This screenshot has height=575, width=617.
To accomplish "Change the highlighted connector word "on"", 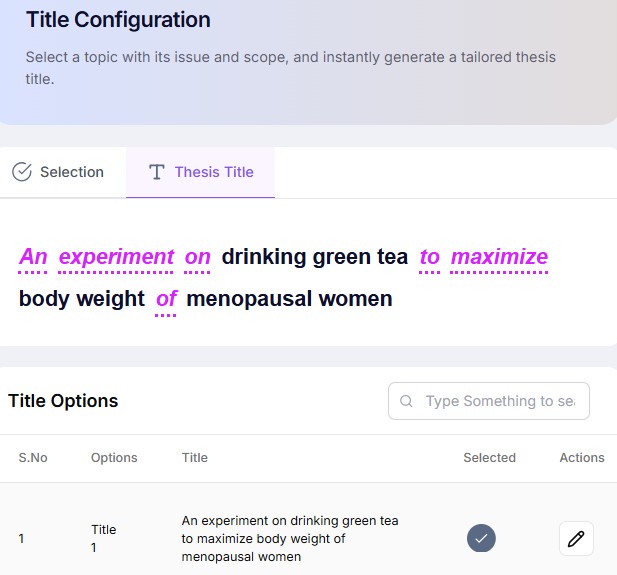I will click(x=198, y=257).
